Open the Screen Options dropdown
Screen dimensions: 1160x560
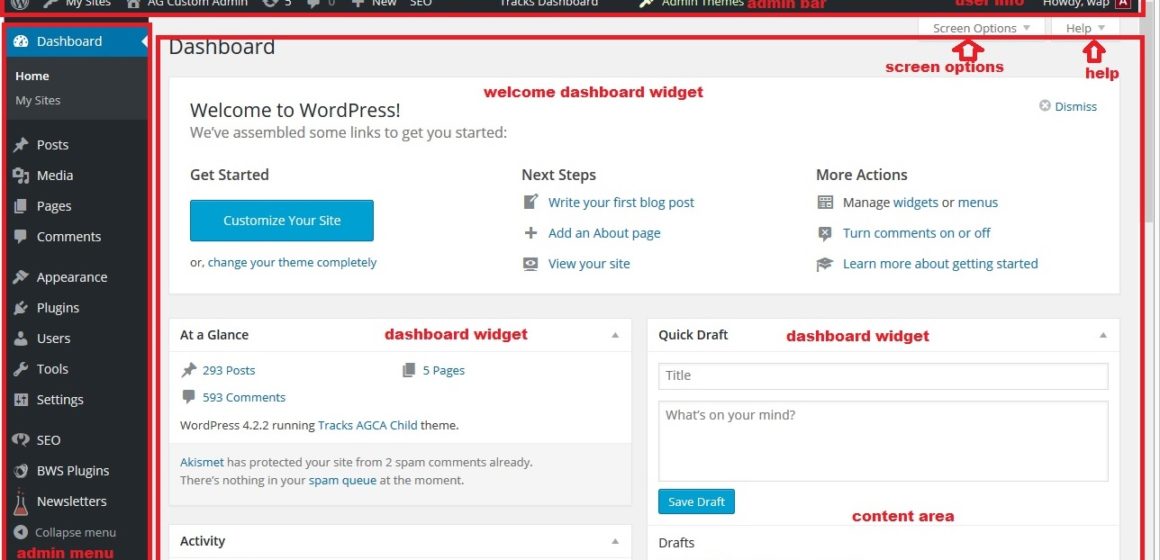[982, 28]
